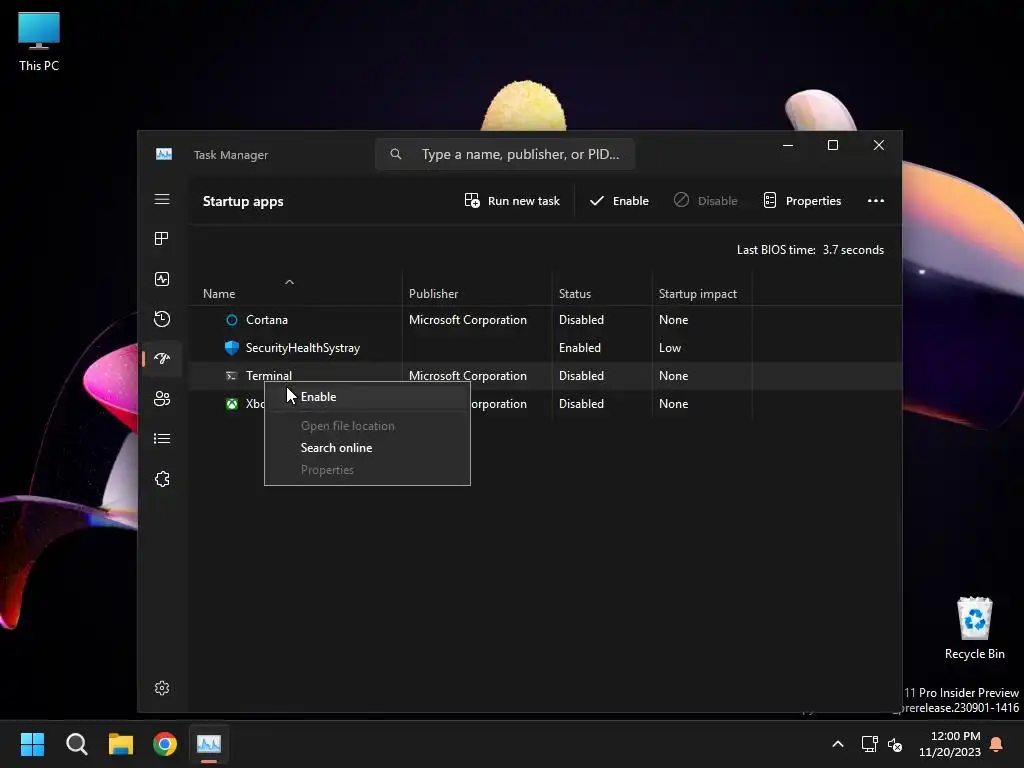Viewport: 1024px width, 768px height.
Task: Click the greyed-out Disable toolbar button
Action: coord(706,201)
